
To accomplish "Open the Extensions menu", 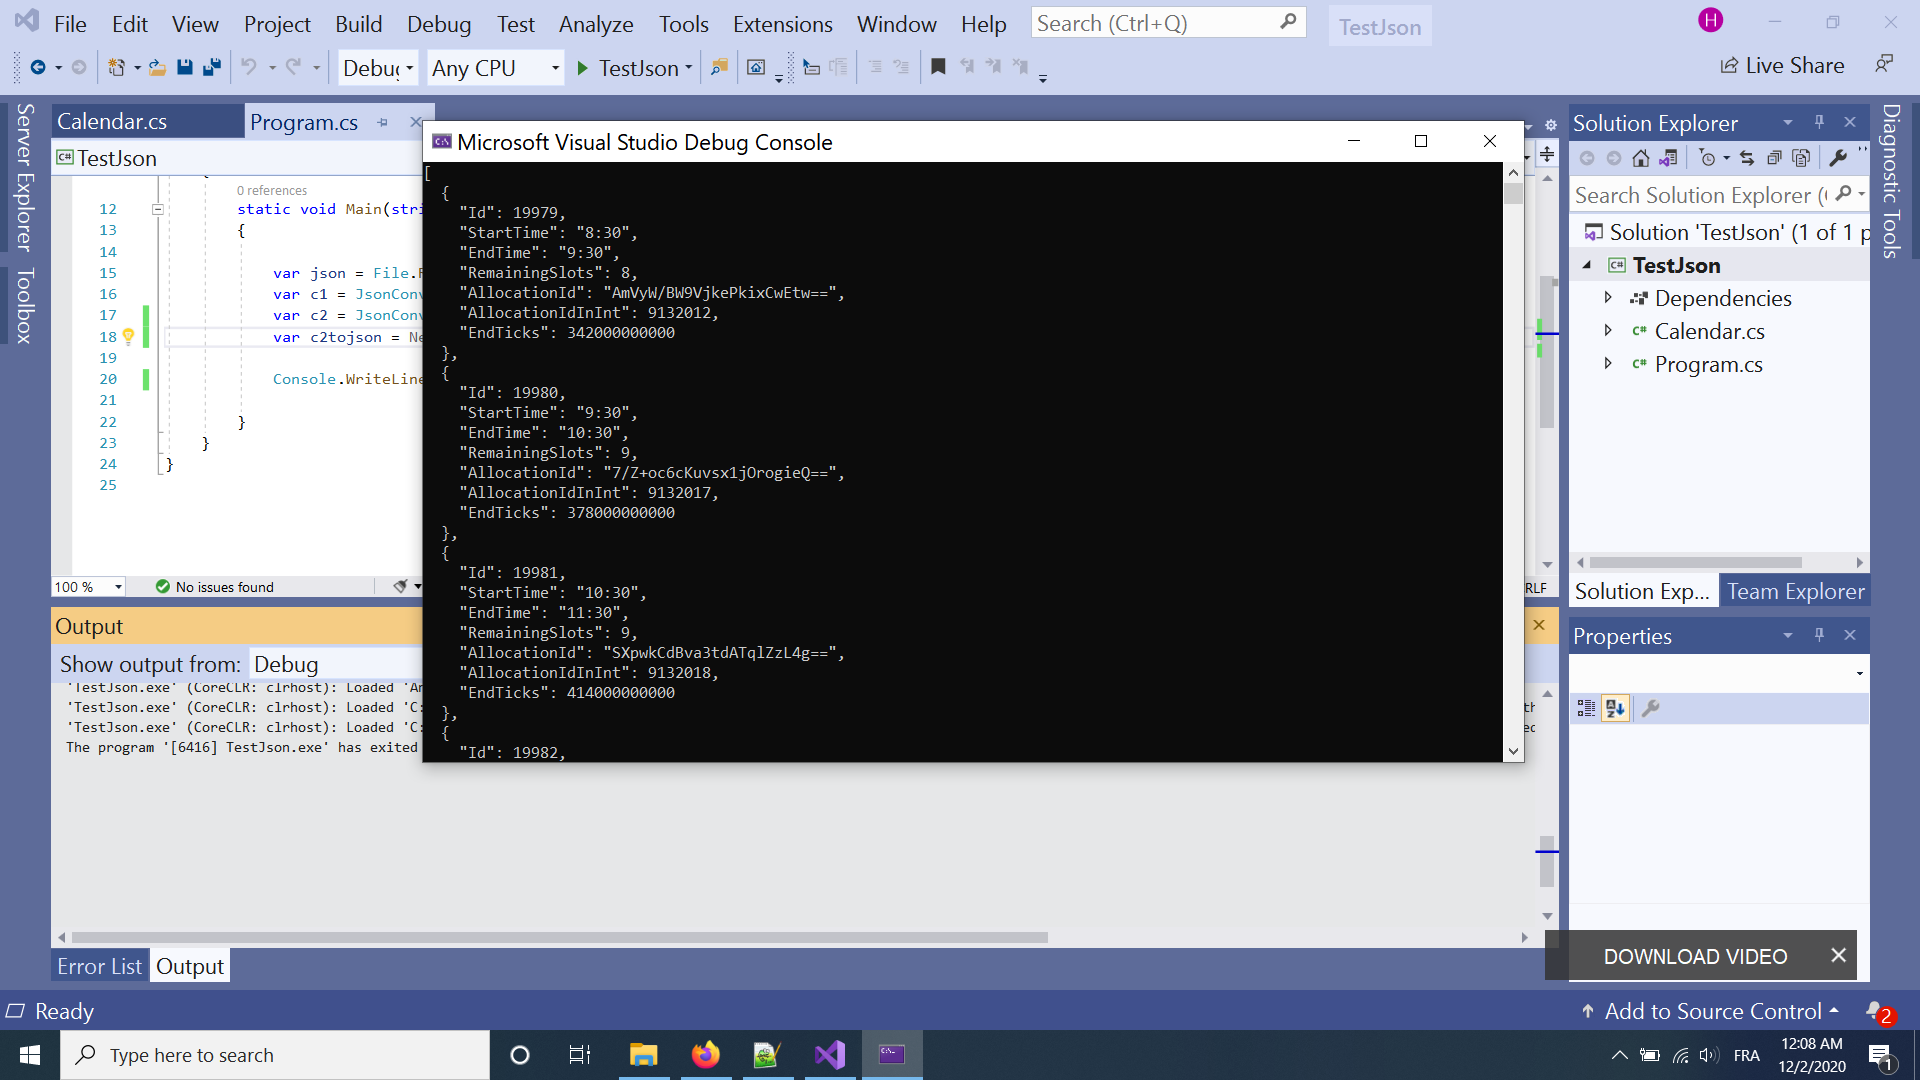I will (x=783, y=24).
